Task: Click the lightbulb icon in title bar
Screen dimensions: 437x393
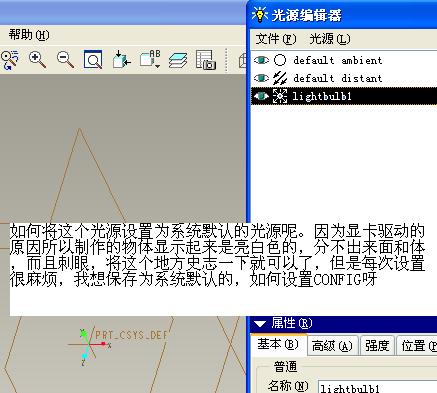Action: click(x=260, y=15)
